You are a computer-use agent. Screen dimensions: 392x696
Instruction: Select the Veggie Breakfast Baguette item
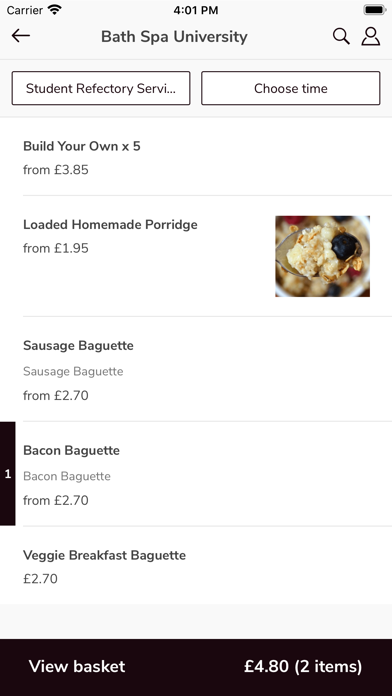(x=196, y=566)
